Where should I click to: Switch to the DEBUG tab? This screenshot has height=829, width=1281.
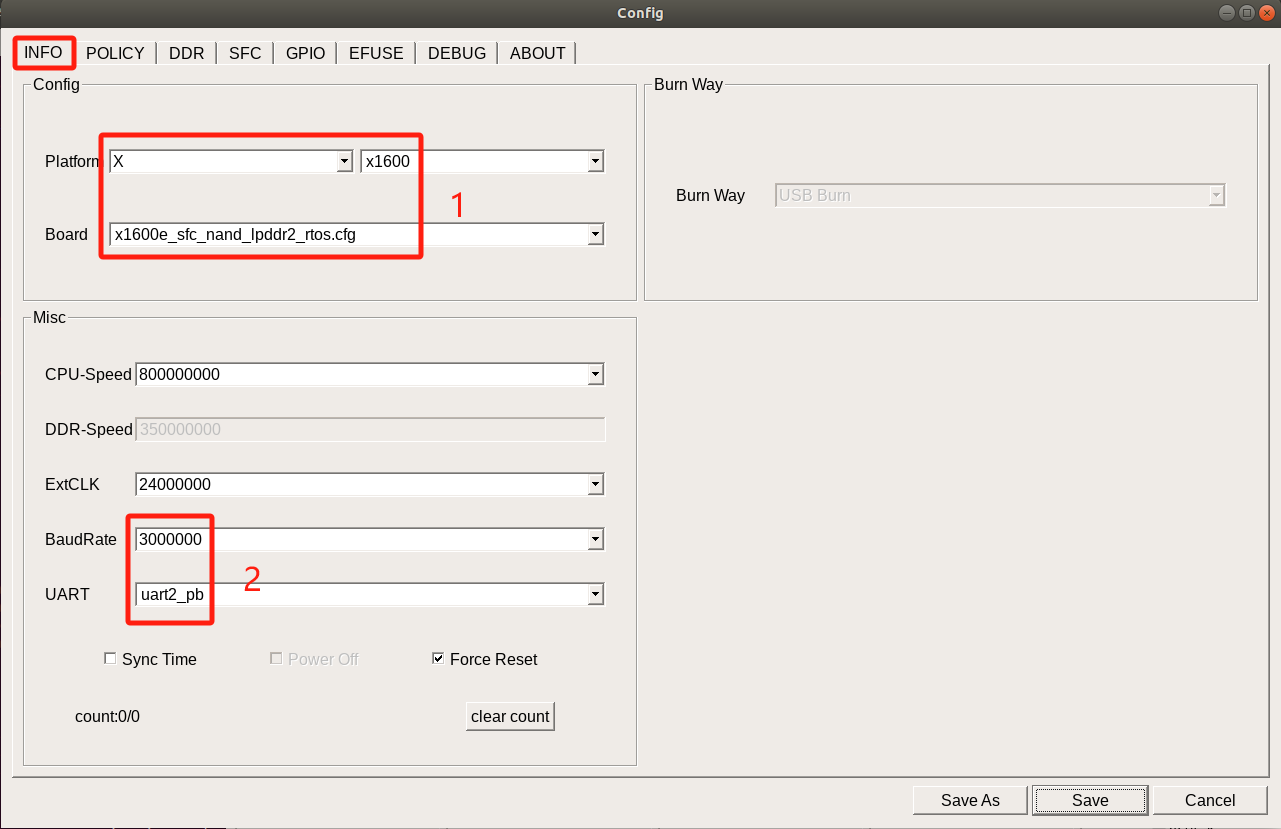point(456,53)
